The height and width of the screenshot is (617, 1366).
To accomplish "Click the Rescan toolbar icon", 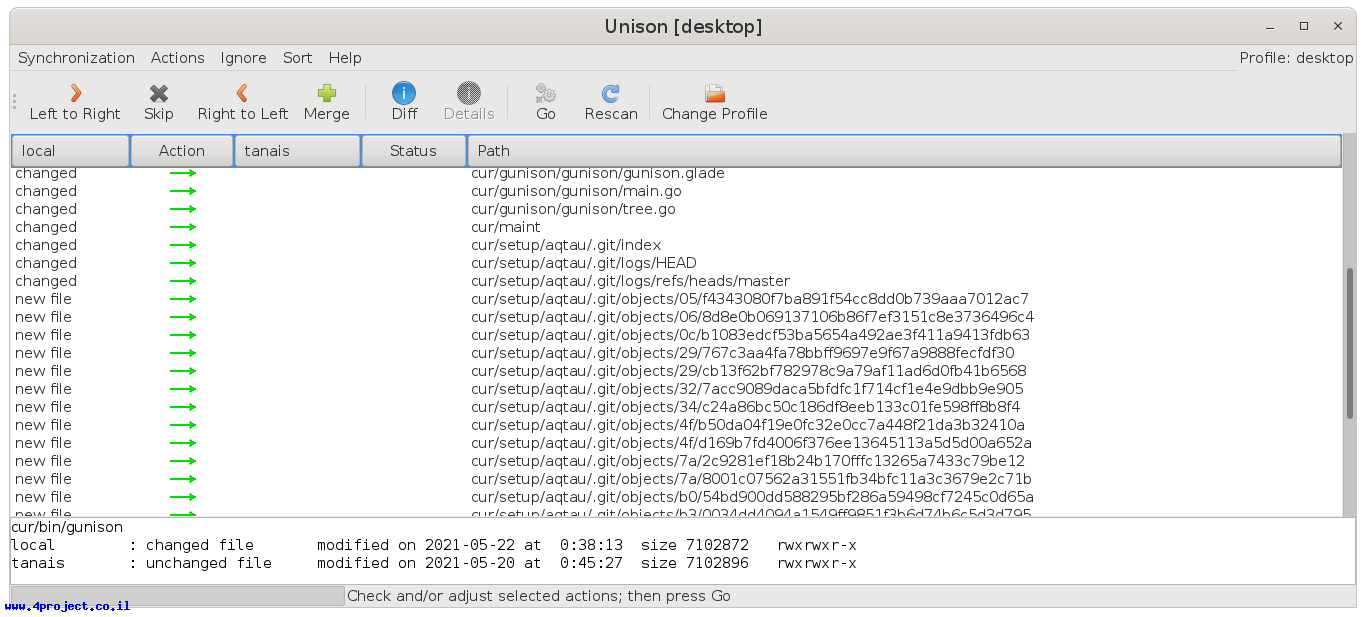I will (611, 93).
